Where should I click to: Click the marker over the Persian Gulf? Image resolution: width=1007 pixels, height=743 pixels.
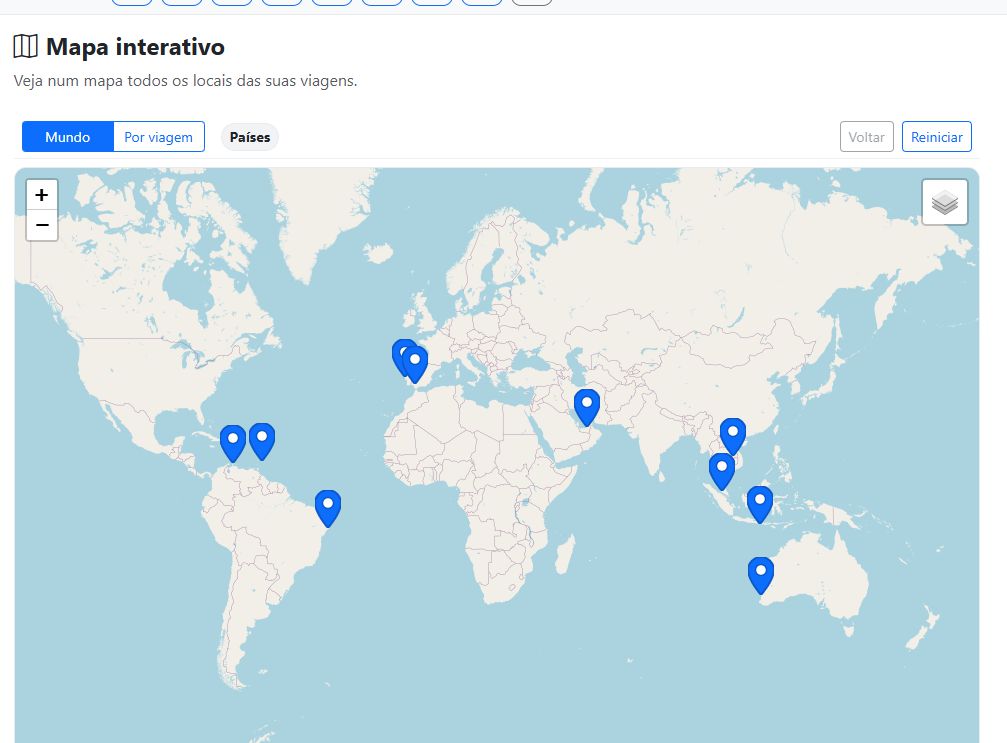[x=586, y=407]
